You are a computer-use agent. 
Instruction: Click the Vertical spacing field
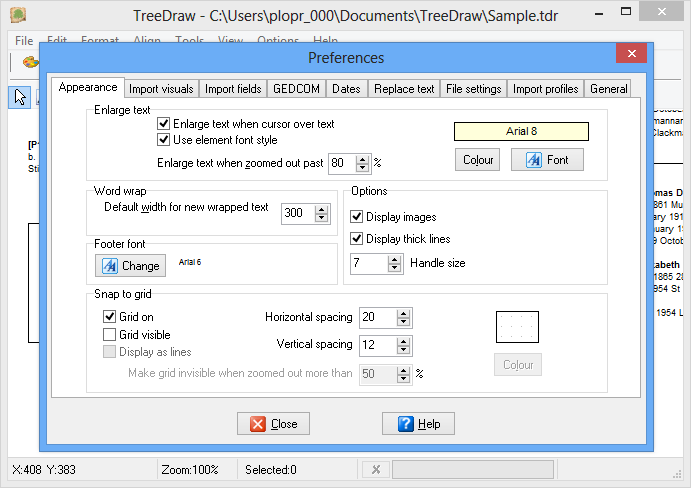(x=378, y=345)
